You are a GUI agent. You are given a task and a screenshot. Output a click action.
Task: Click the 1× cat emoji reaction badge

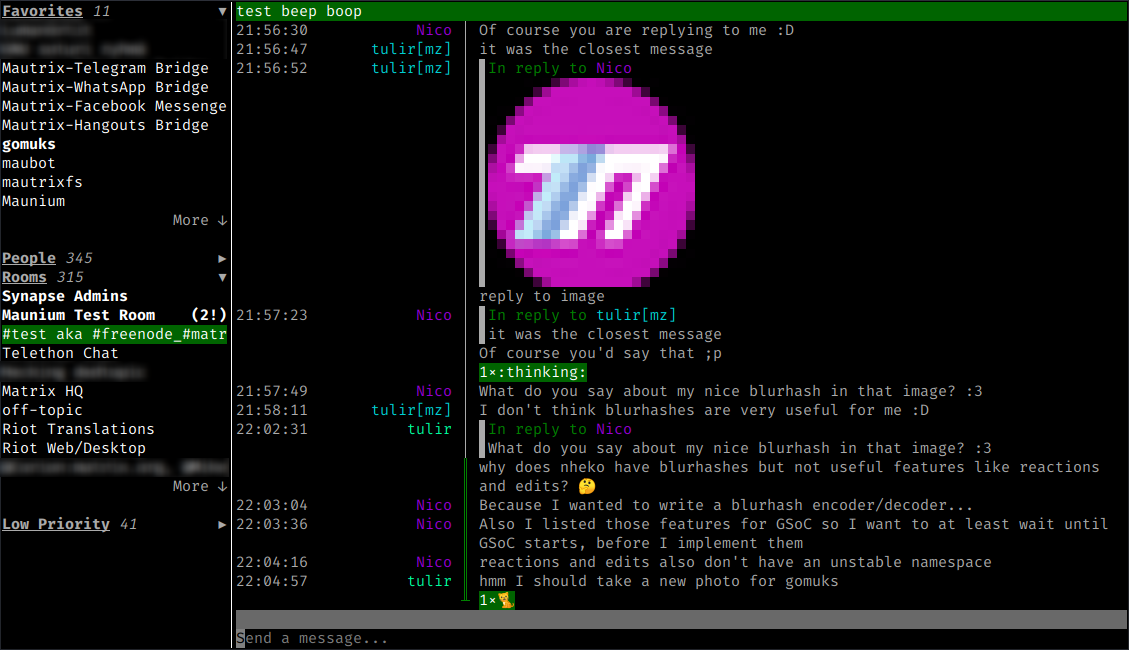[x=497, y=600]
